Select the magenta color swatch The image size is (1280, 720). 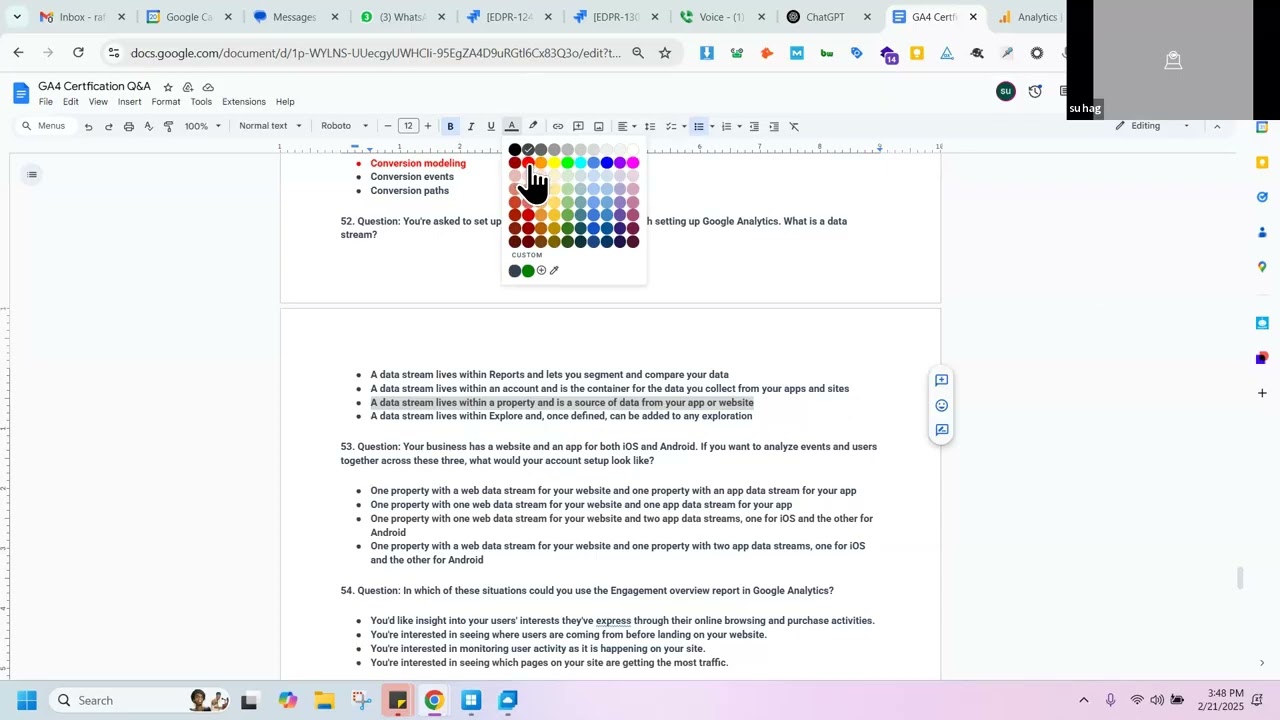click(633, 163)
